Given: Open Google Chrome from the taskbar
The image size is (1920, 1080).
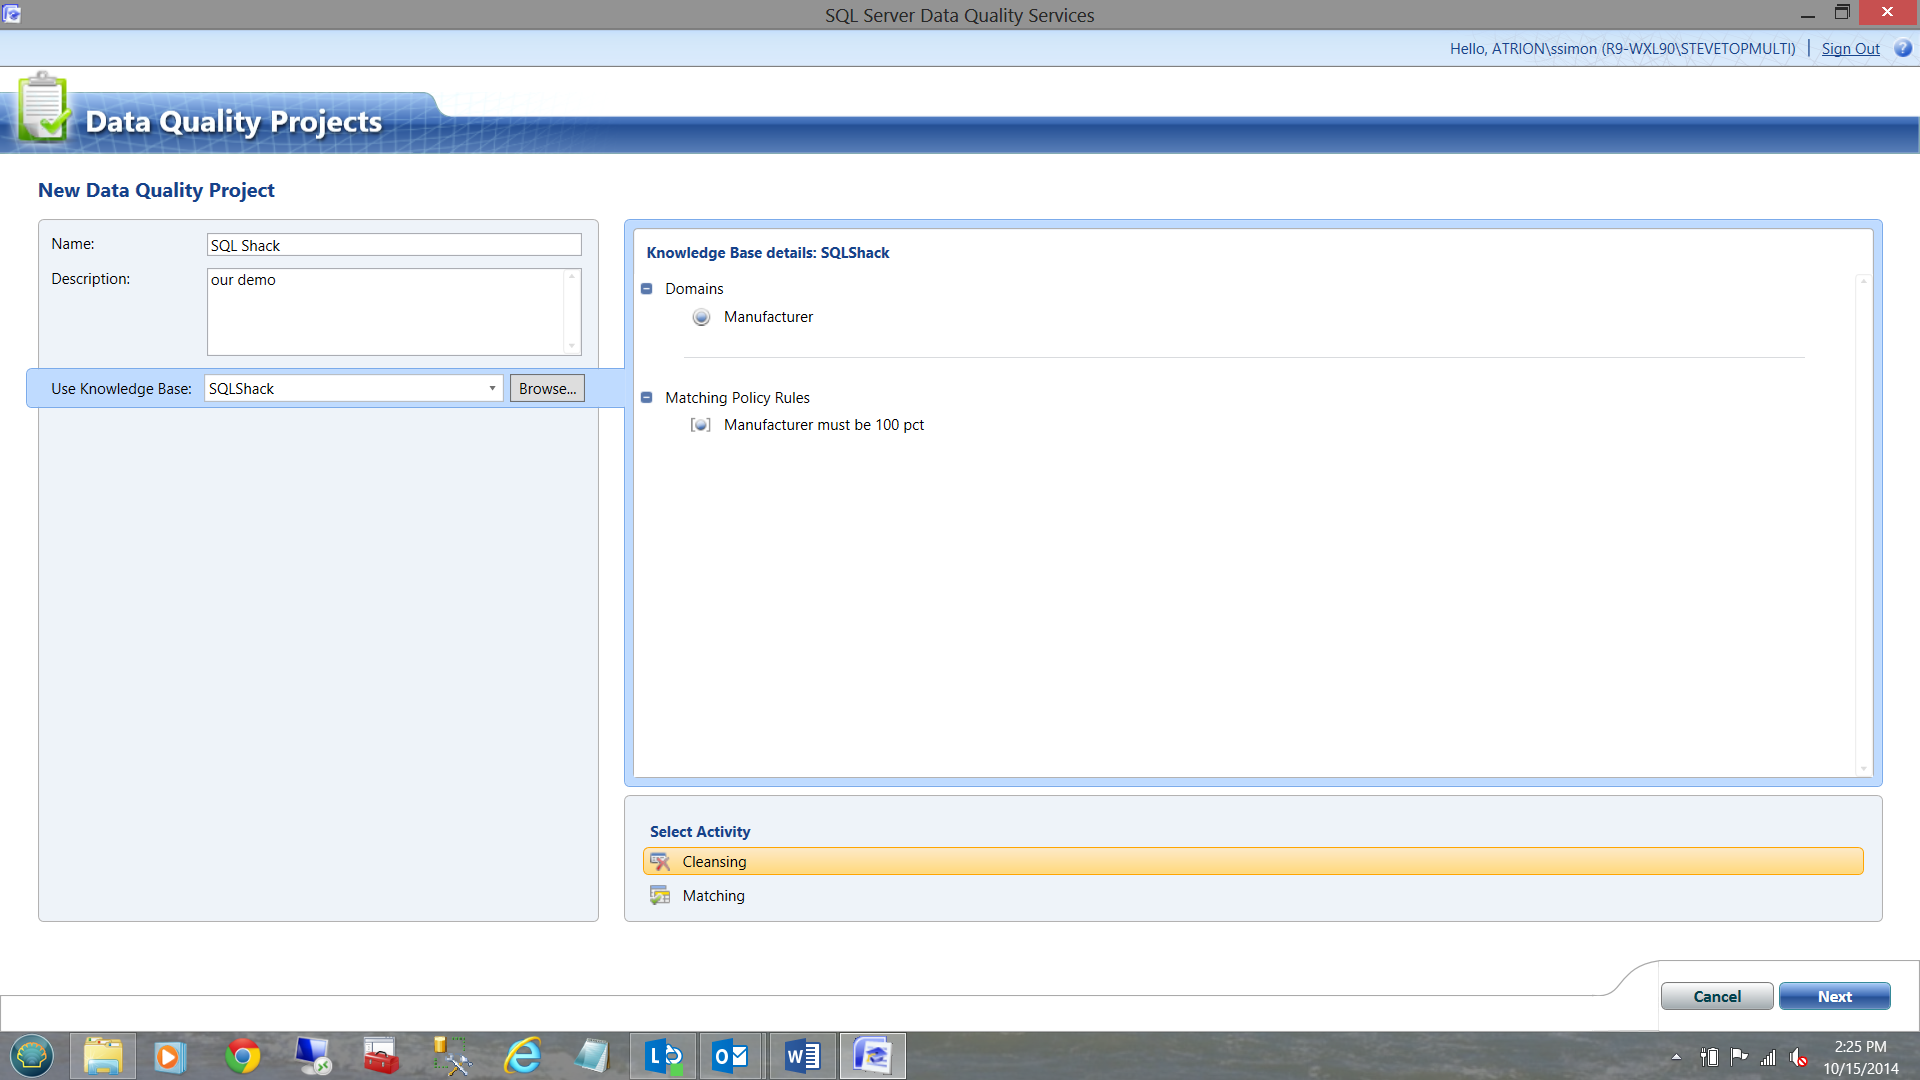Looking at the screenshot, I should point(242,1056).
